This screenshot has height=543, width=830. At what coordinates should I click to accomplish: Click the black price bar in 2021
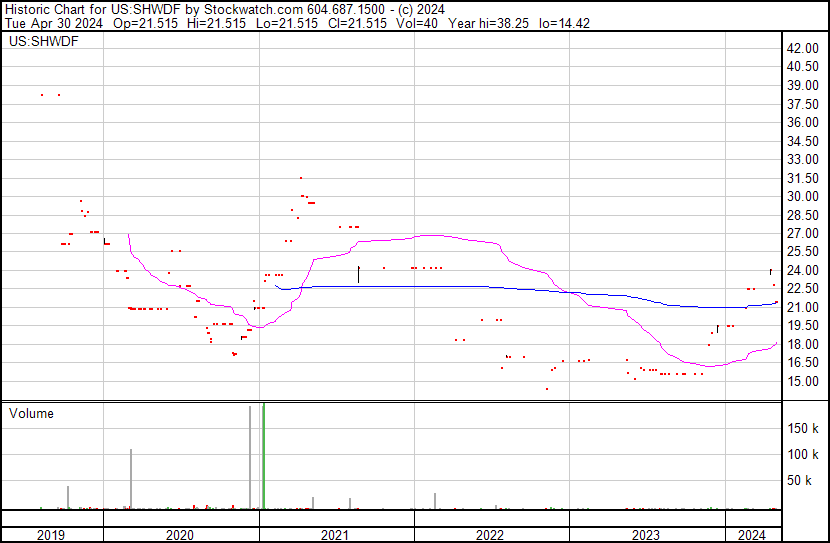pyautogui.click(x=358, y=274)
